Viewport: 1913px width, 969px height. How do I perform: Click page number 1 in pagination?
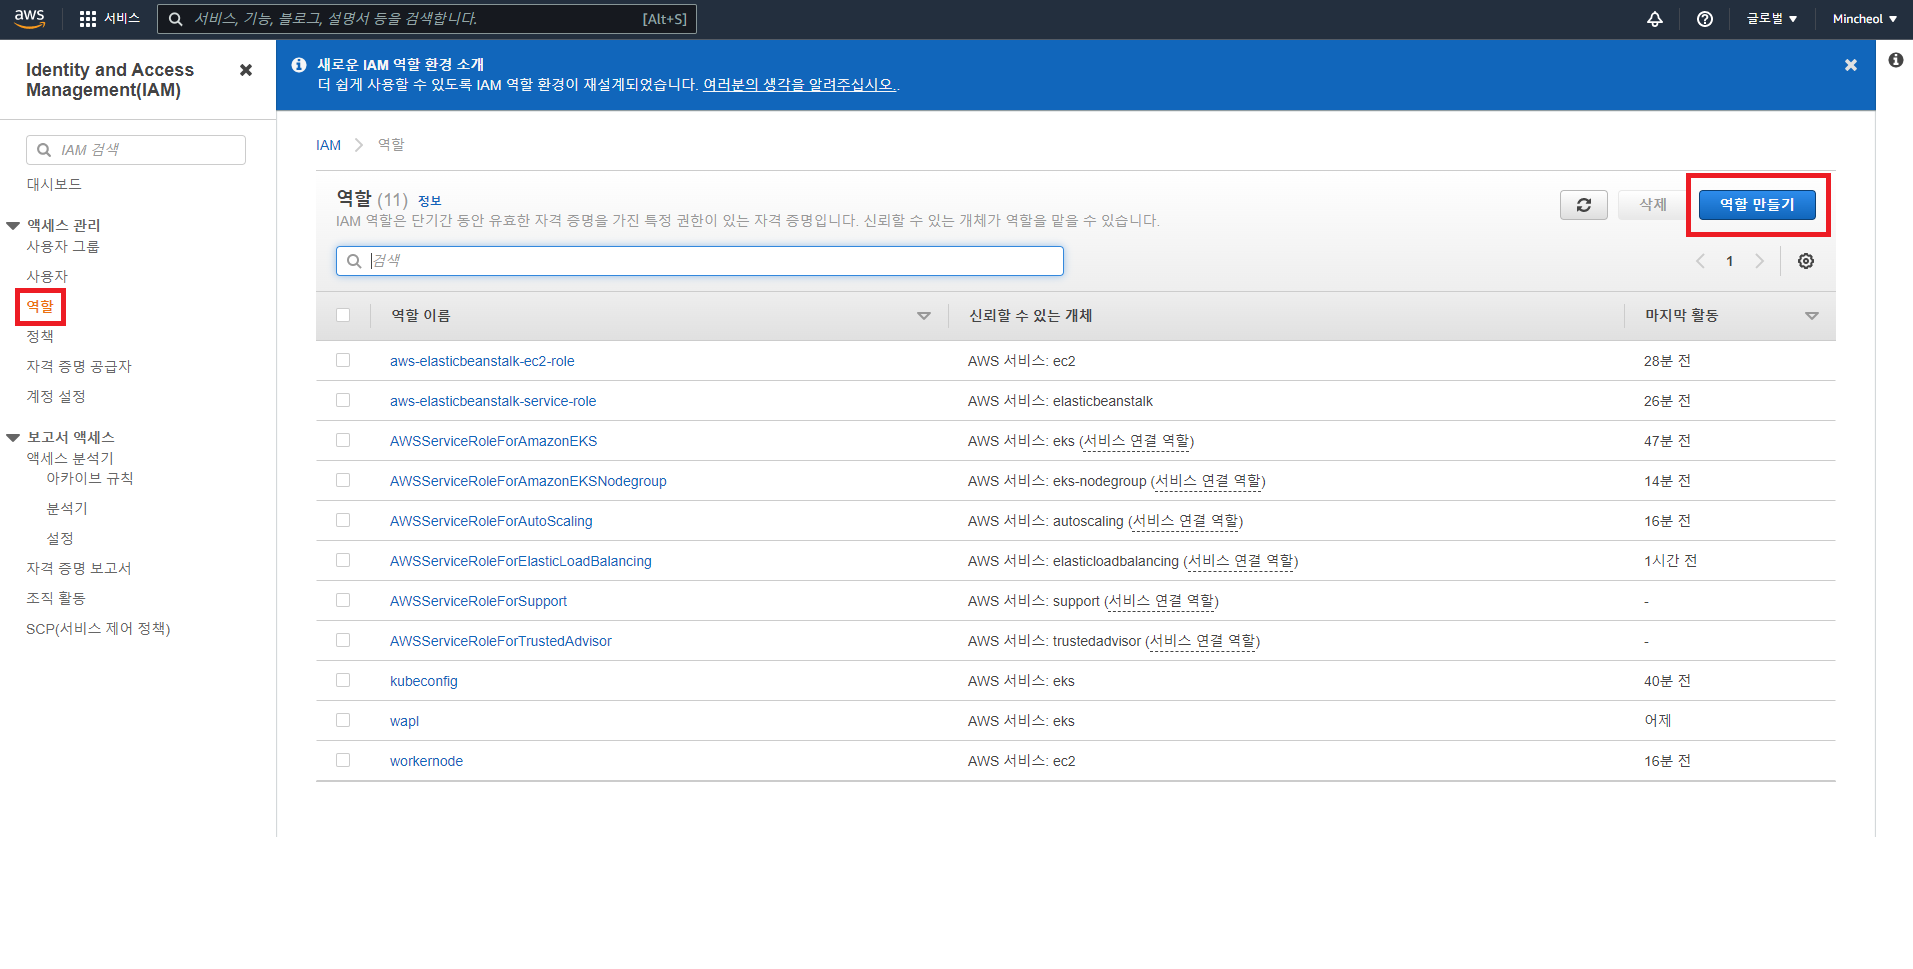point(1729,261)
